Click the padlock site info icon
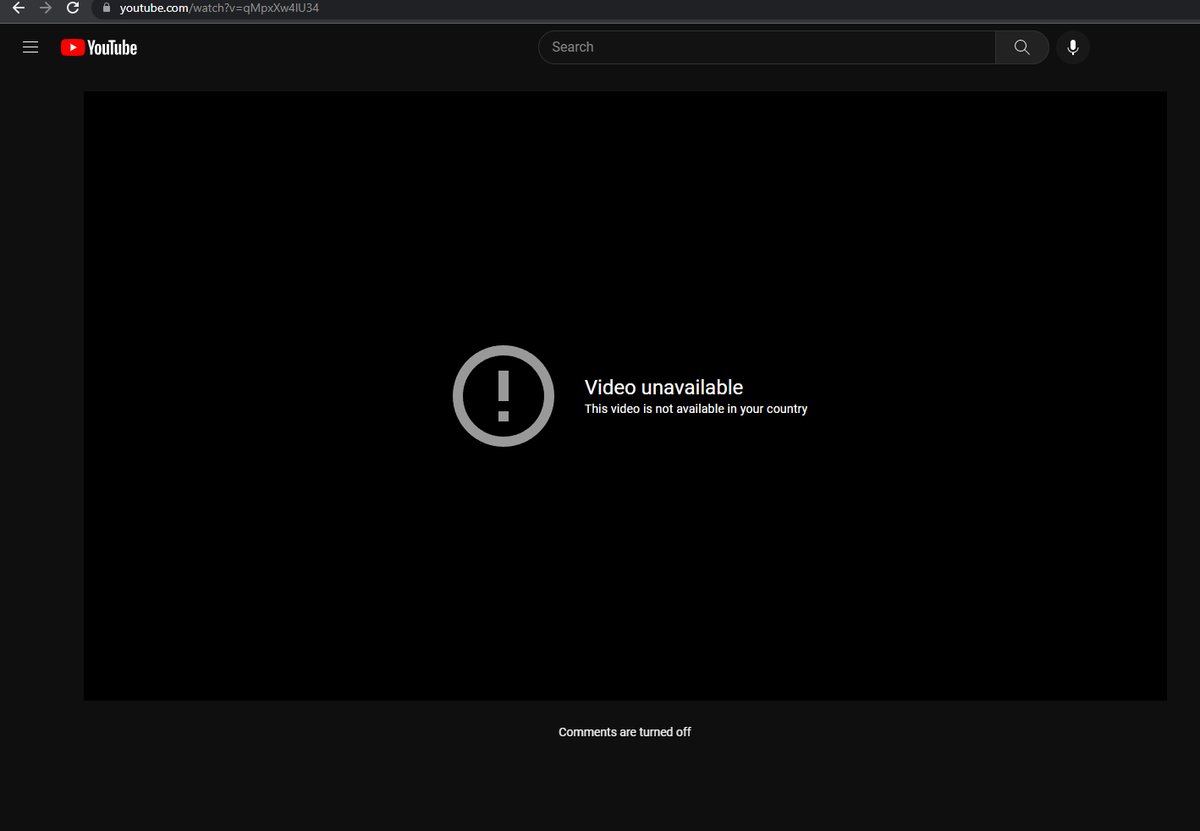The height and width of the screenshot is (831, 1200). coord(107,8)
